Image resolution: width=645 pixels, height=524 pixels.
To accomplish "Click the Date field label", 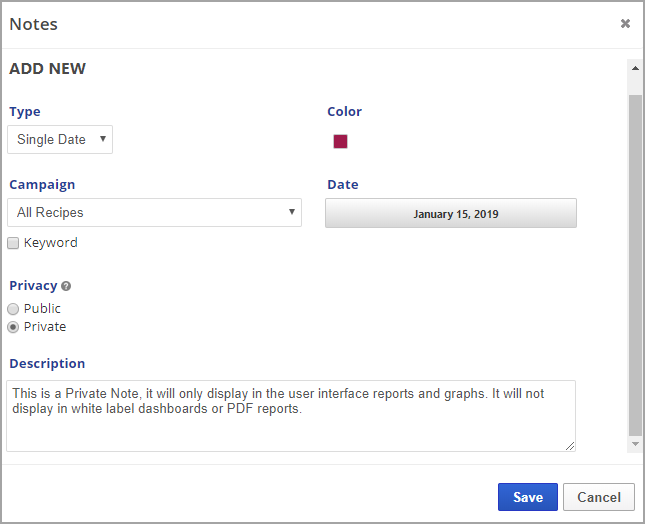I will [x=342, y=184].
